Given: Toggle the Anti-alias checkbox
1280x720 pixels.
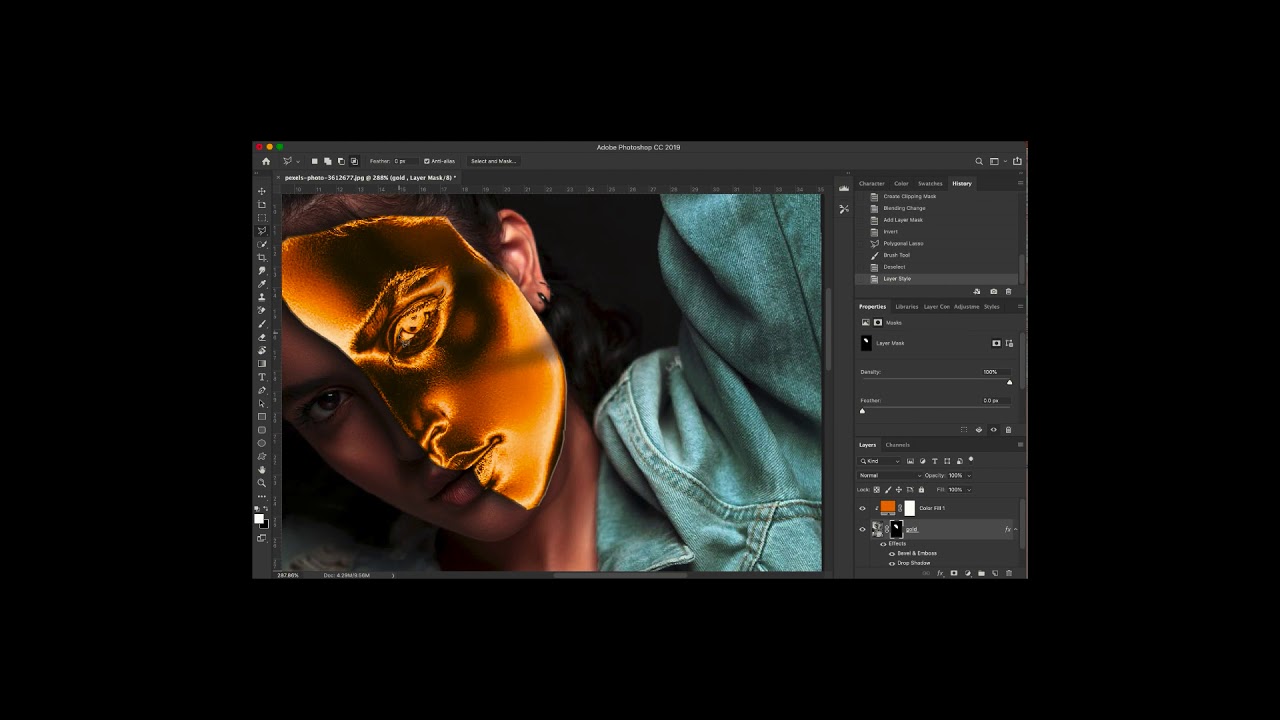Looking at the screenshot, I should (x=427, y=161).
